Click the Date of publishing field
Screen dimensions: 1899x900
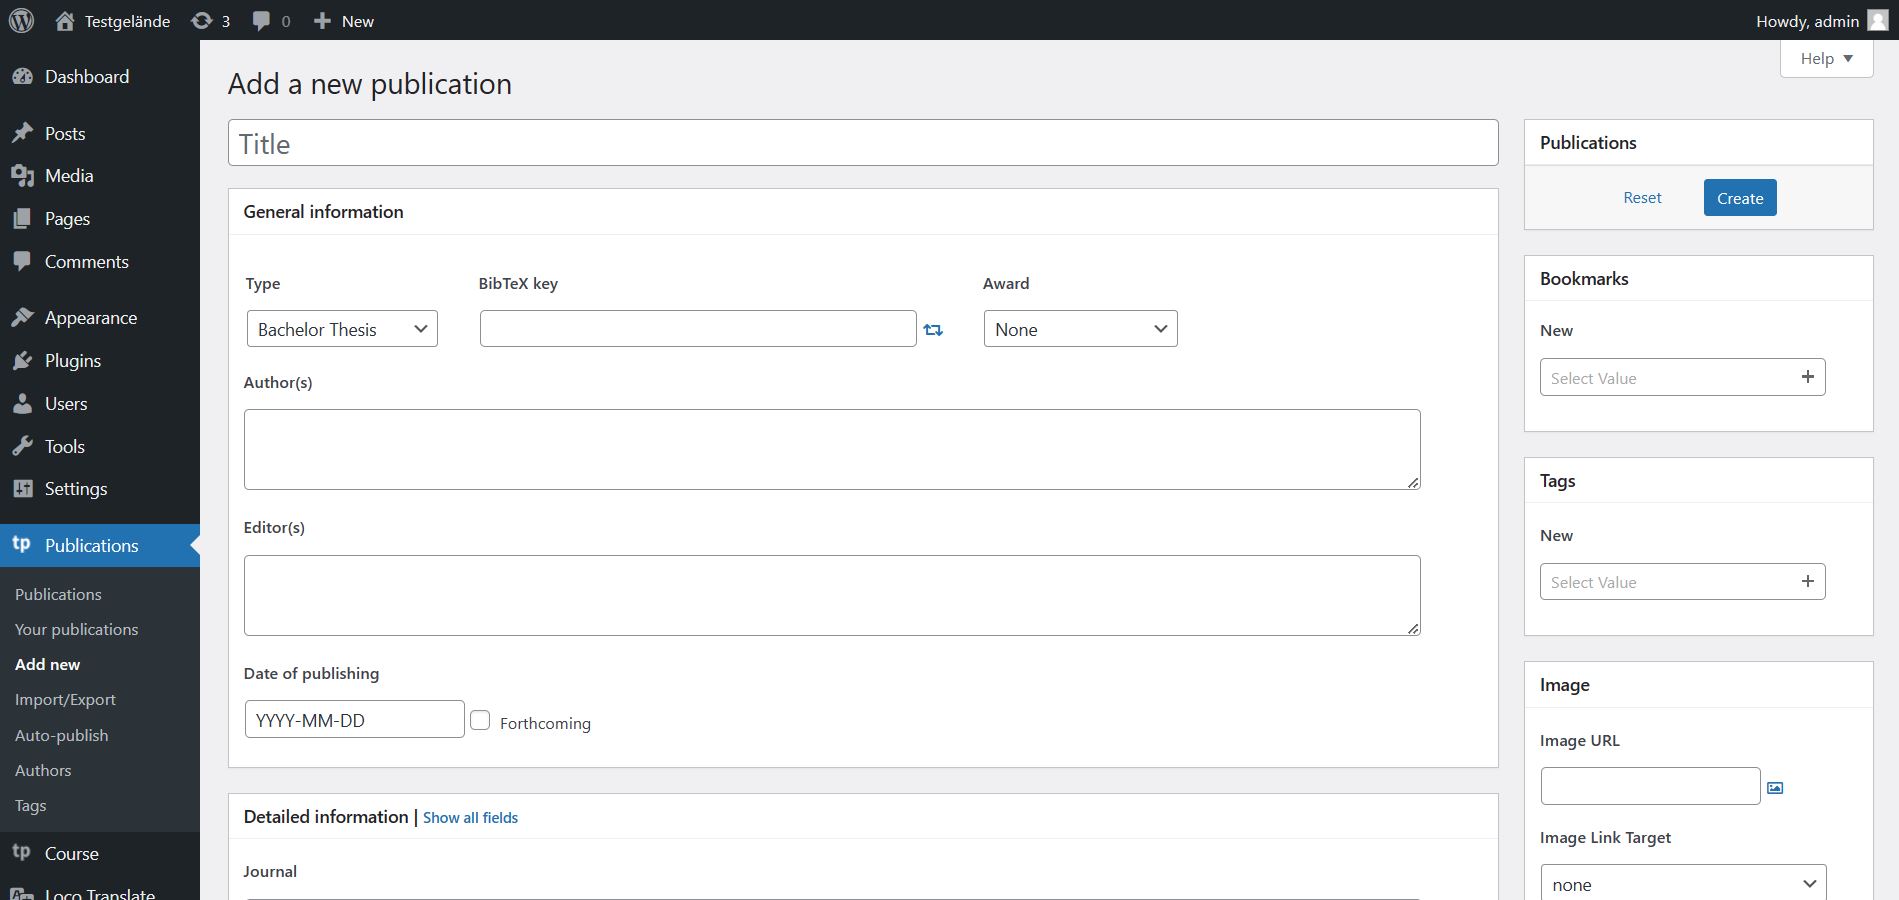pos(354,719)
